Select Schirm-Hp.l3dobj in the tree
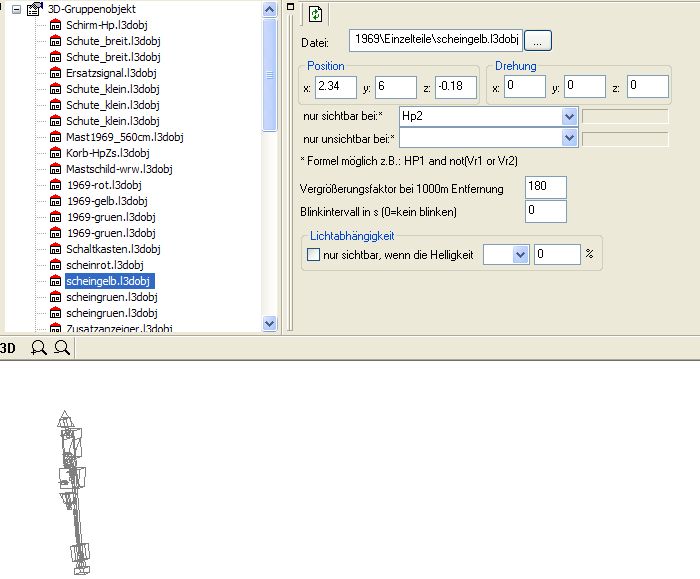 click(x=107, y=25)
